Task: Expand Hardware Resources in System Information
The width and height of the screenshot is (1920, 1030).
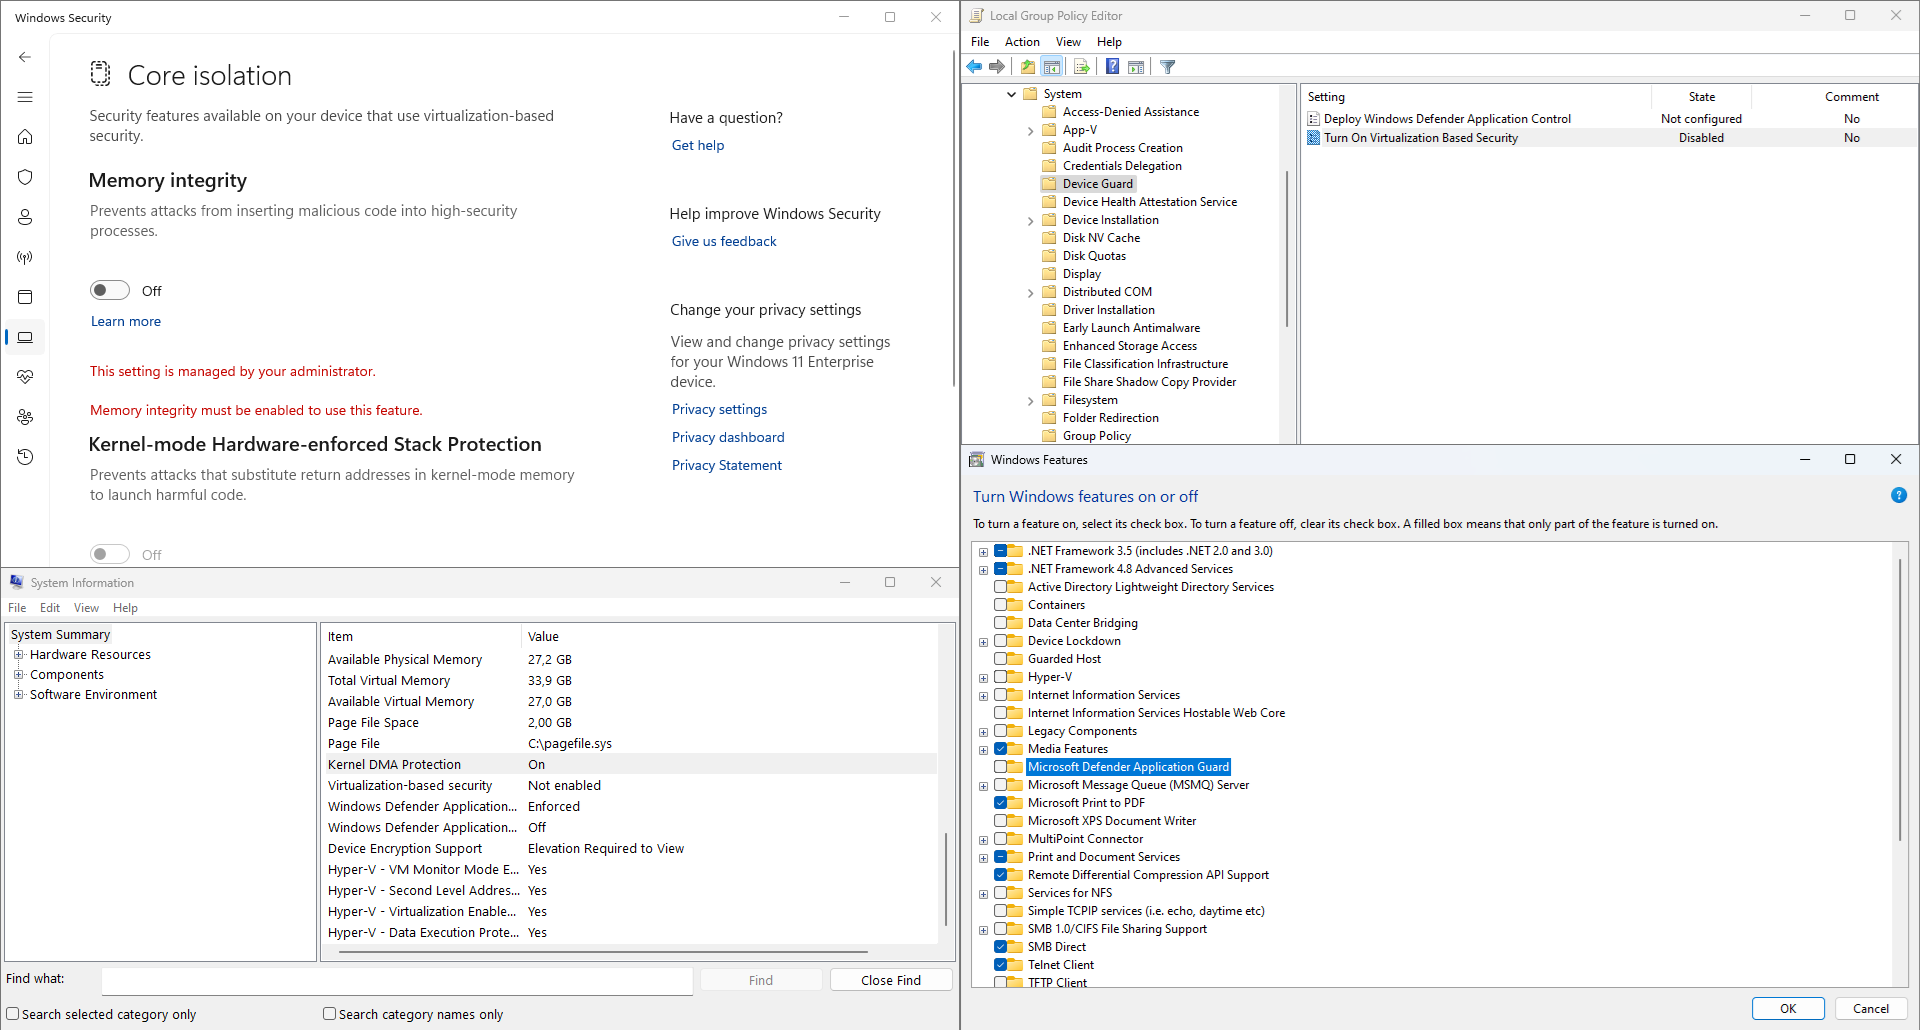Action: [x=18, y=655]
